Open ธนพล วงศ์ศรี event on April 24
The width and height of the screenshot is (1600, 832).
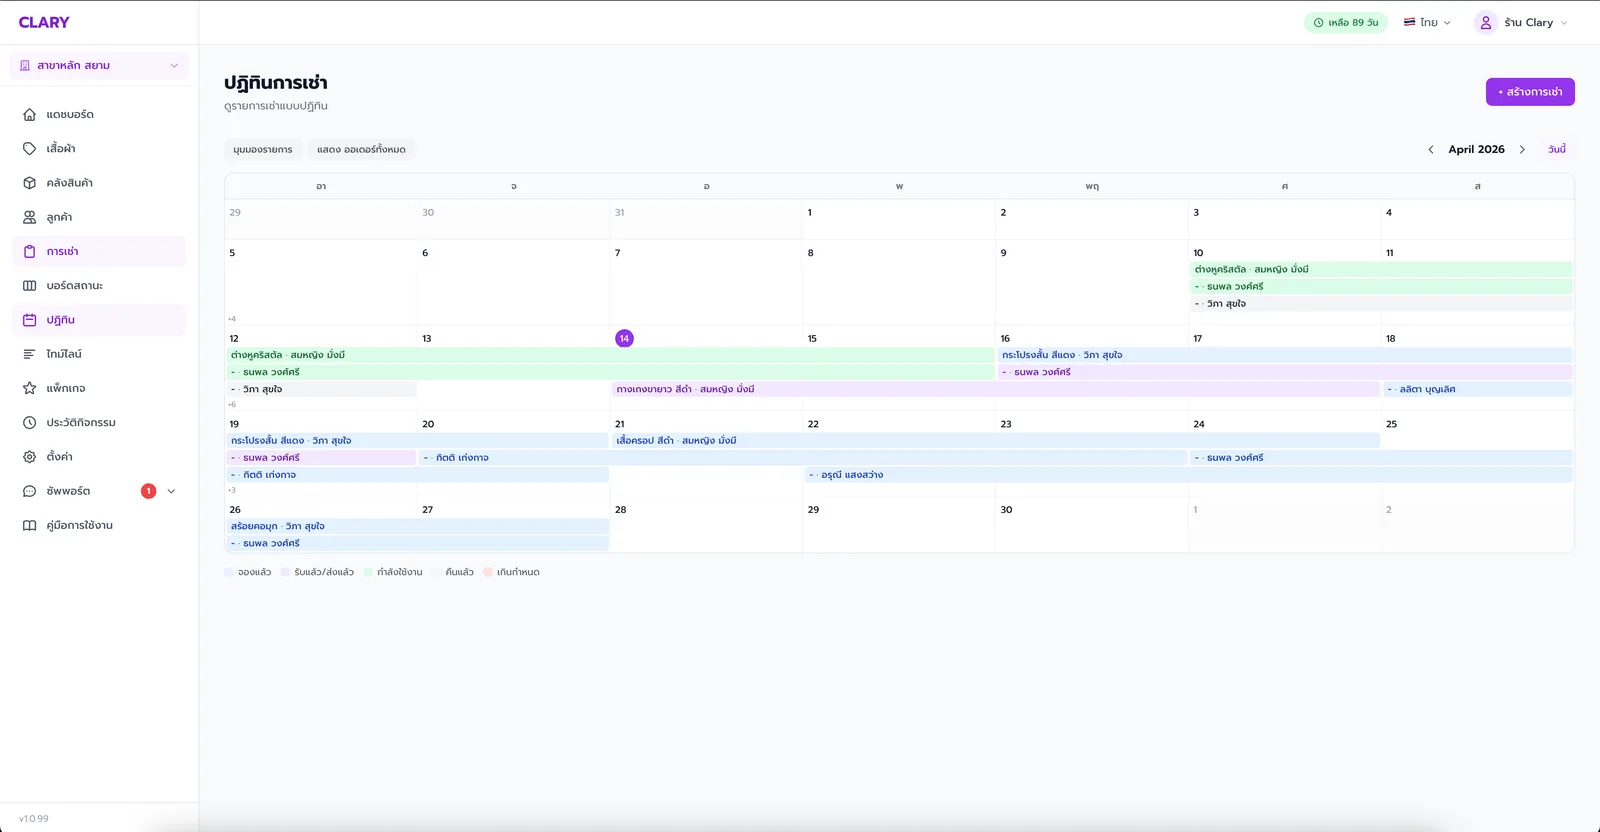1381,458
